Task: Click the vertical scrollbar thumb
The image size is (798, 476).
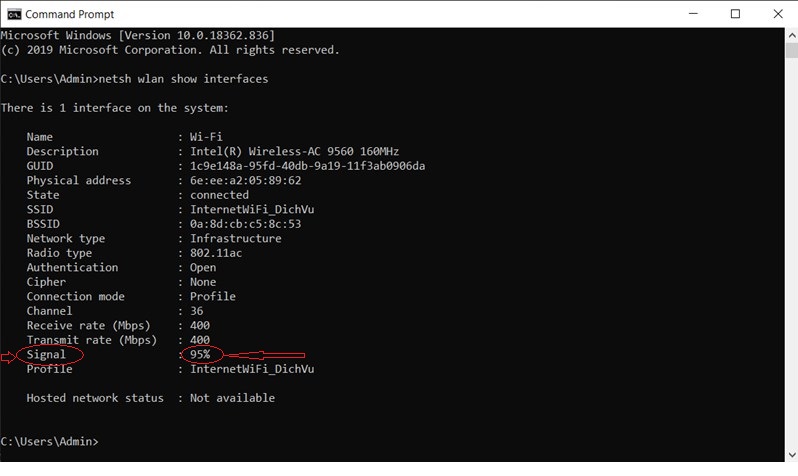Action: 791,50
